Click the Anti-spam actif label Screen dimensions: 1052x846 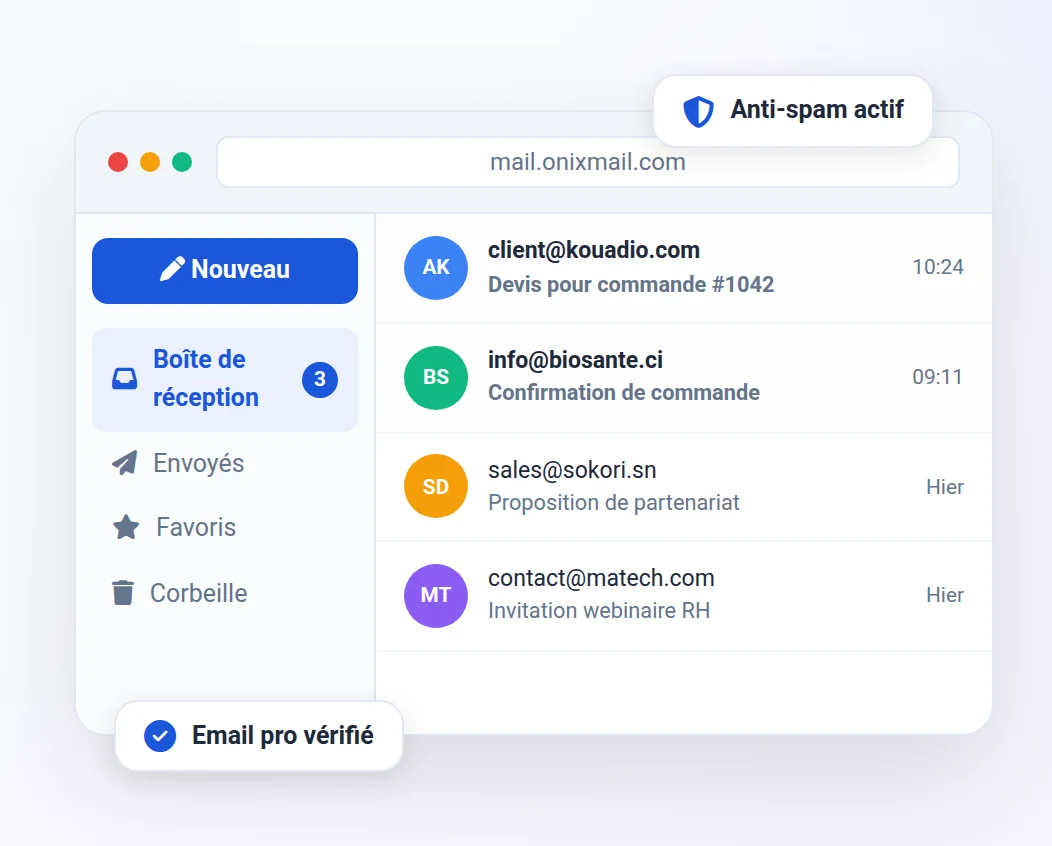(x=817, y=109)
